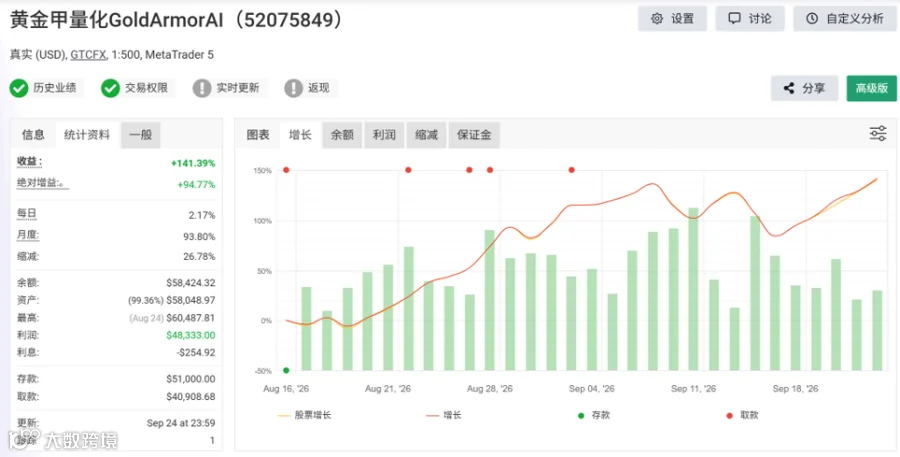Viewport: 900px width, 457px height.
Task: Click the 缩减 26.78% value
Action: coord(199,257)
